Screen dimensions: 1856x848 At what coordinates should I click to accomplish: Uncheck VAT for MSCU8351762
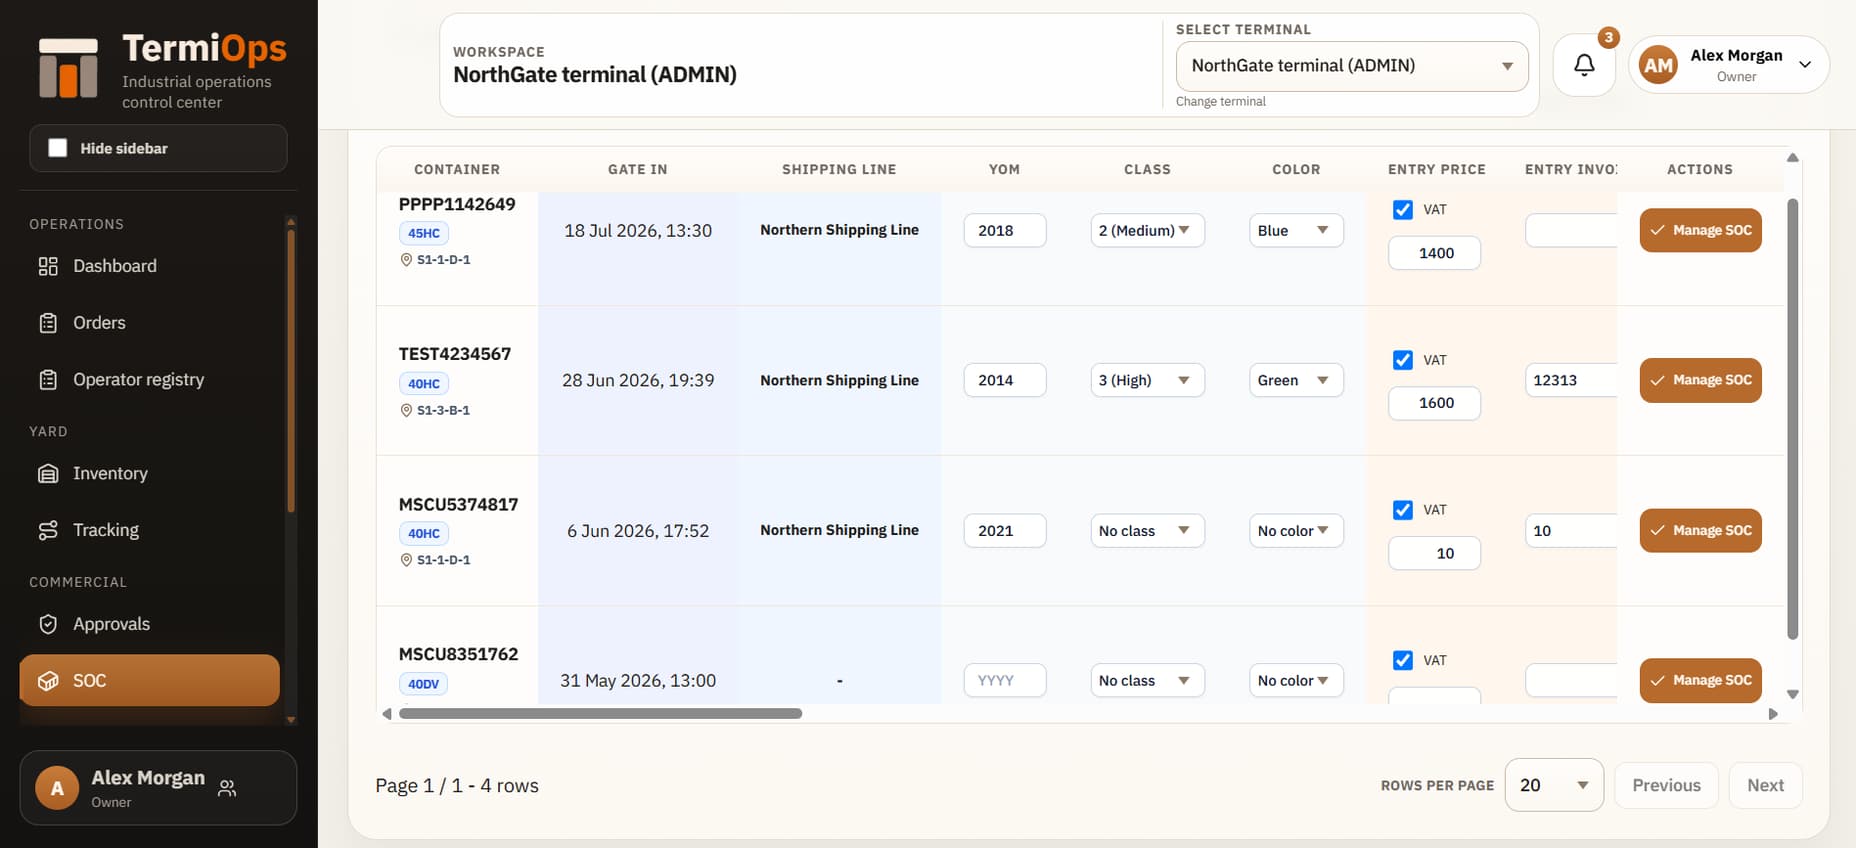point(1403,660)
